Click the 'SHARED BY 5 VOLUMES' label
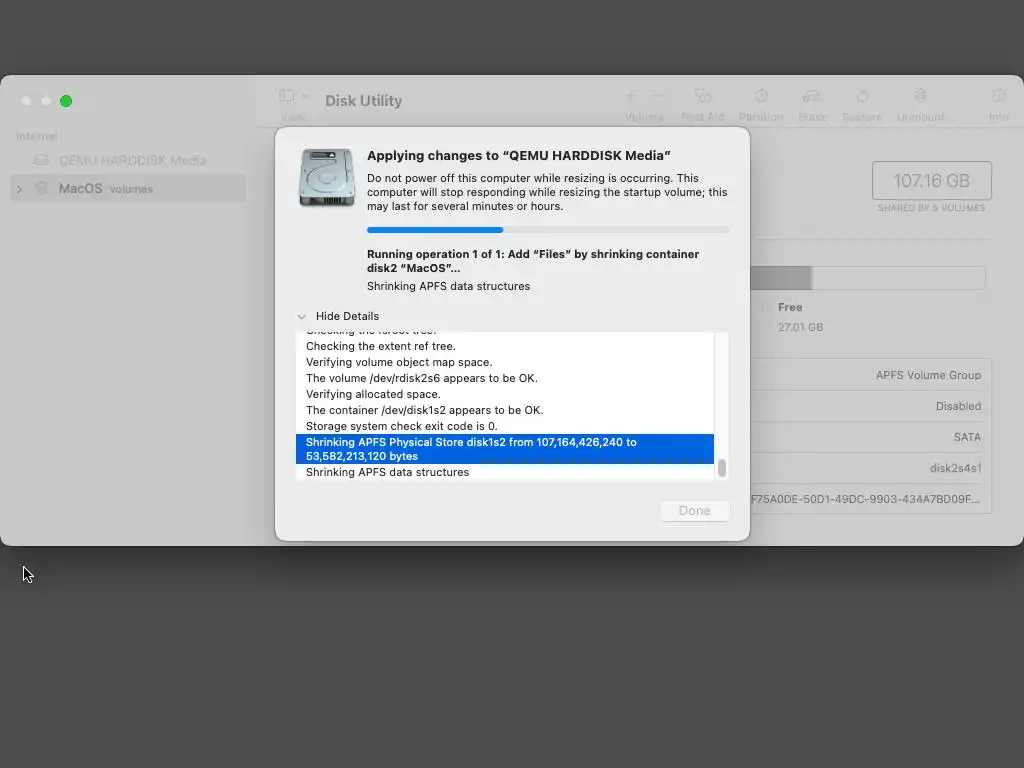Image resolution: width=1024 pixels, height=768 pixels. pyautogui.click(x=931, y=208)
